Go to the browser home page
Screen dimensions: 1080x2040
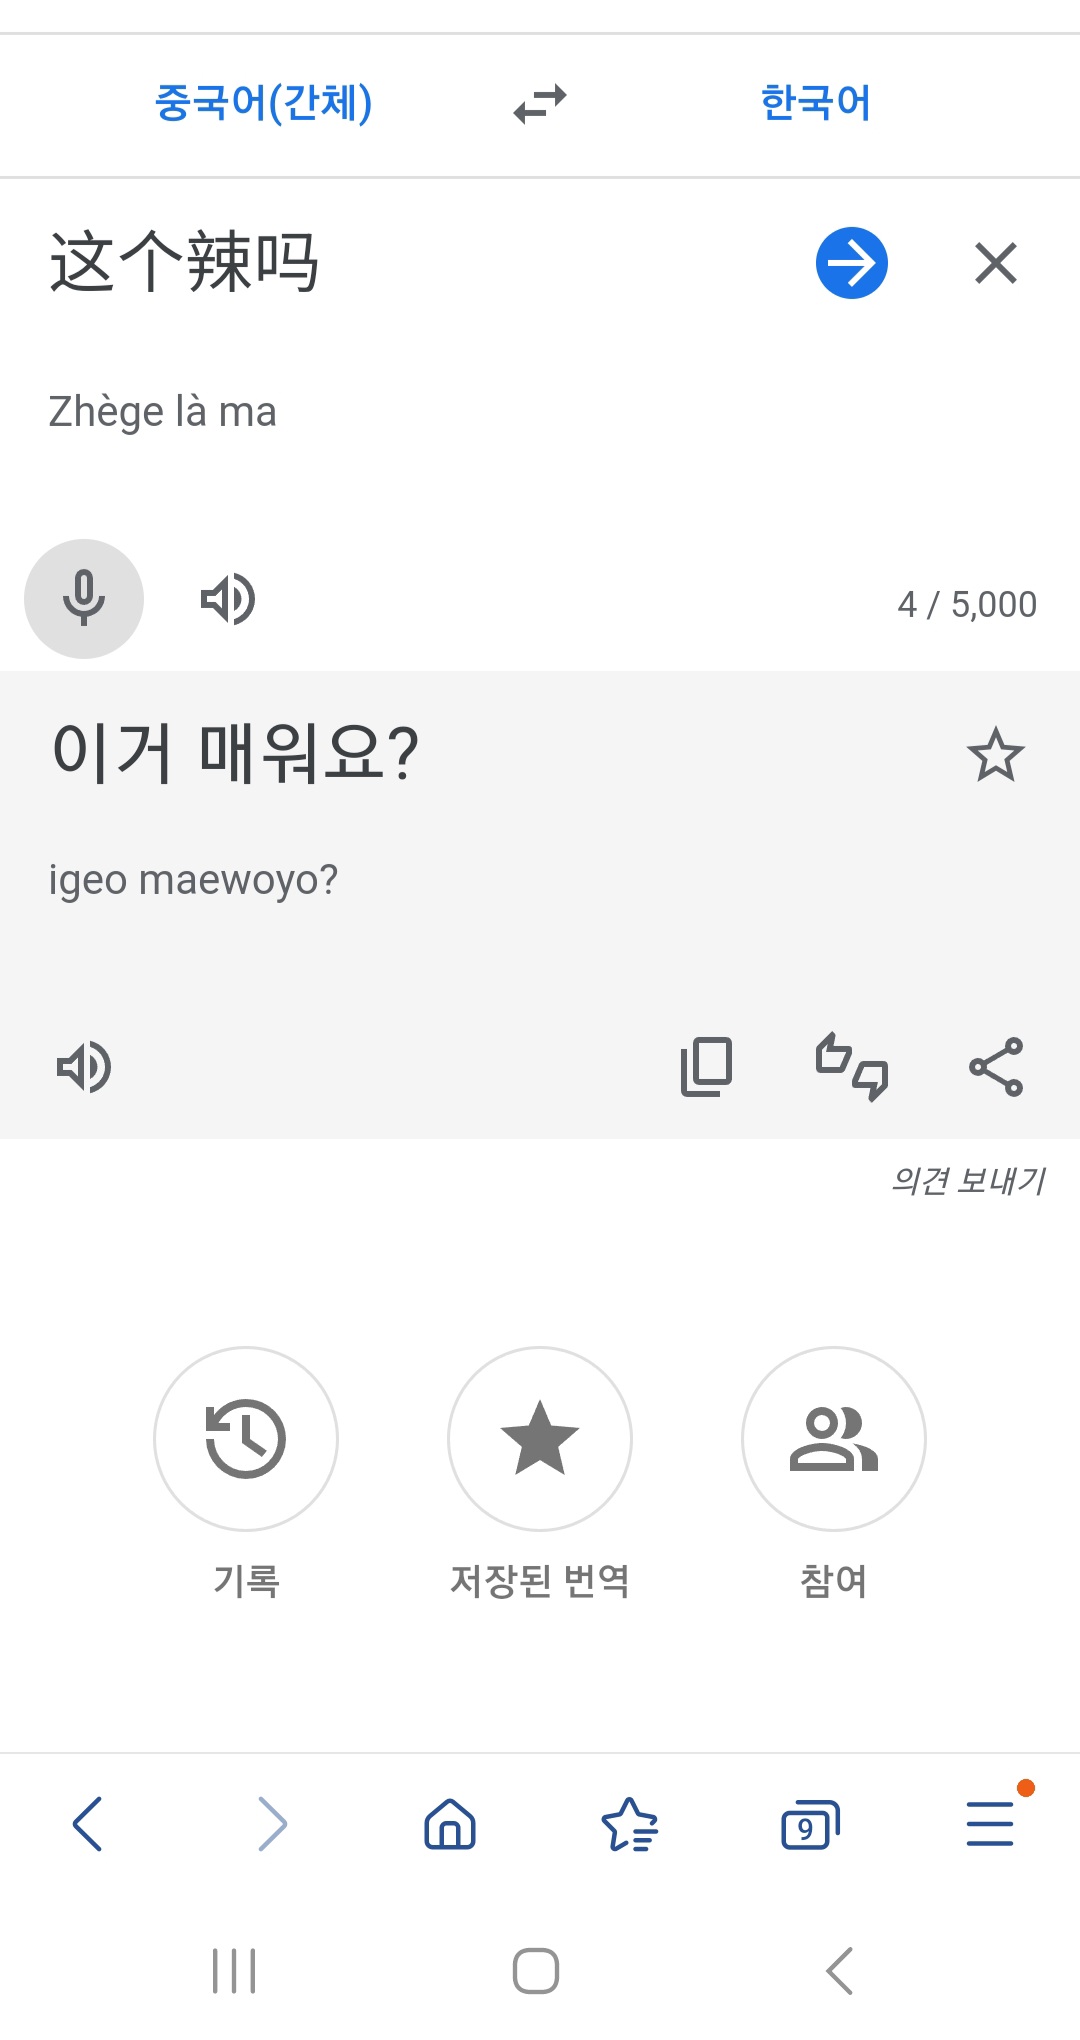pyautogui.click(x=450, y=1824)
